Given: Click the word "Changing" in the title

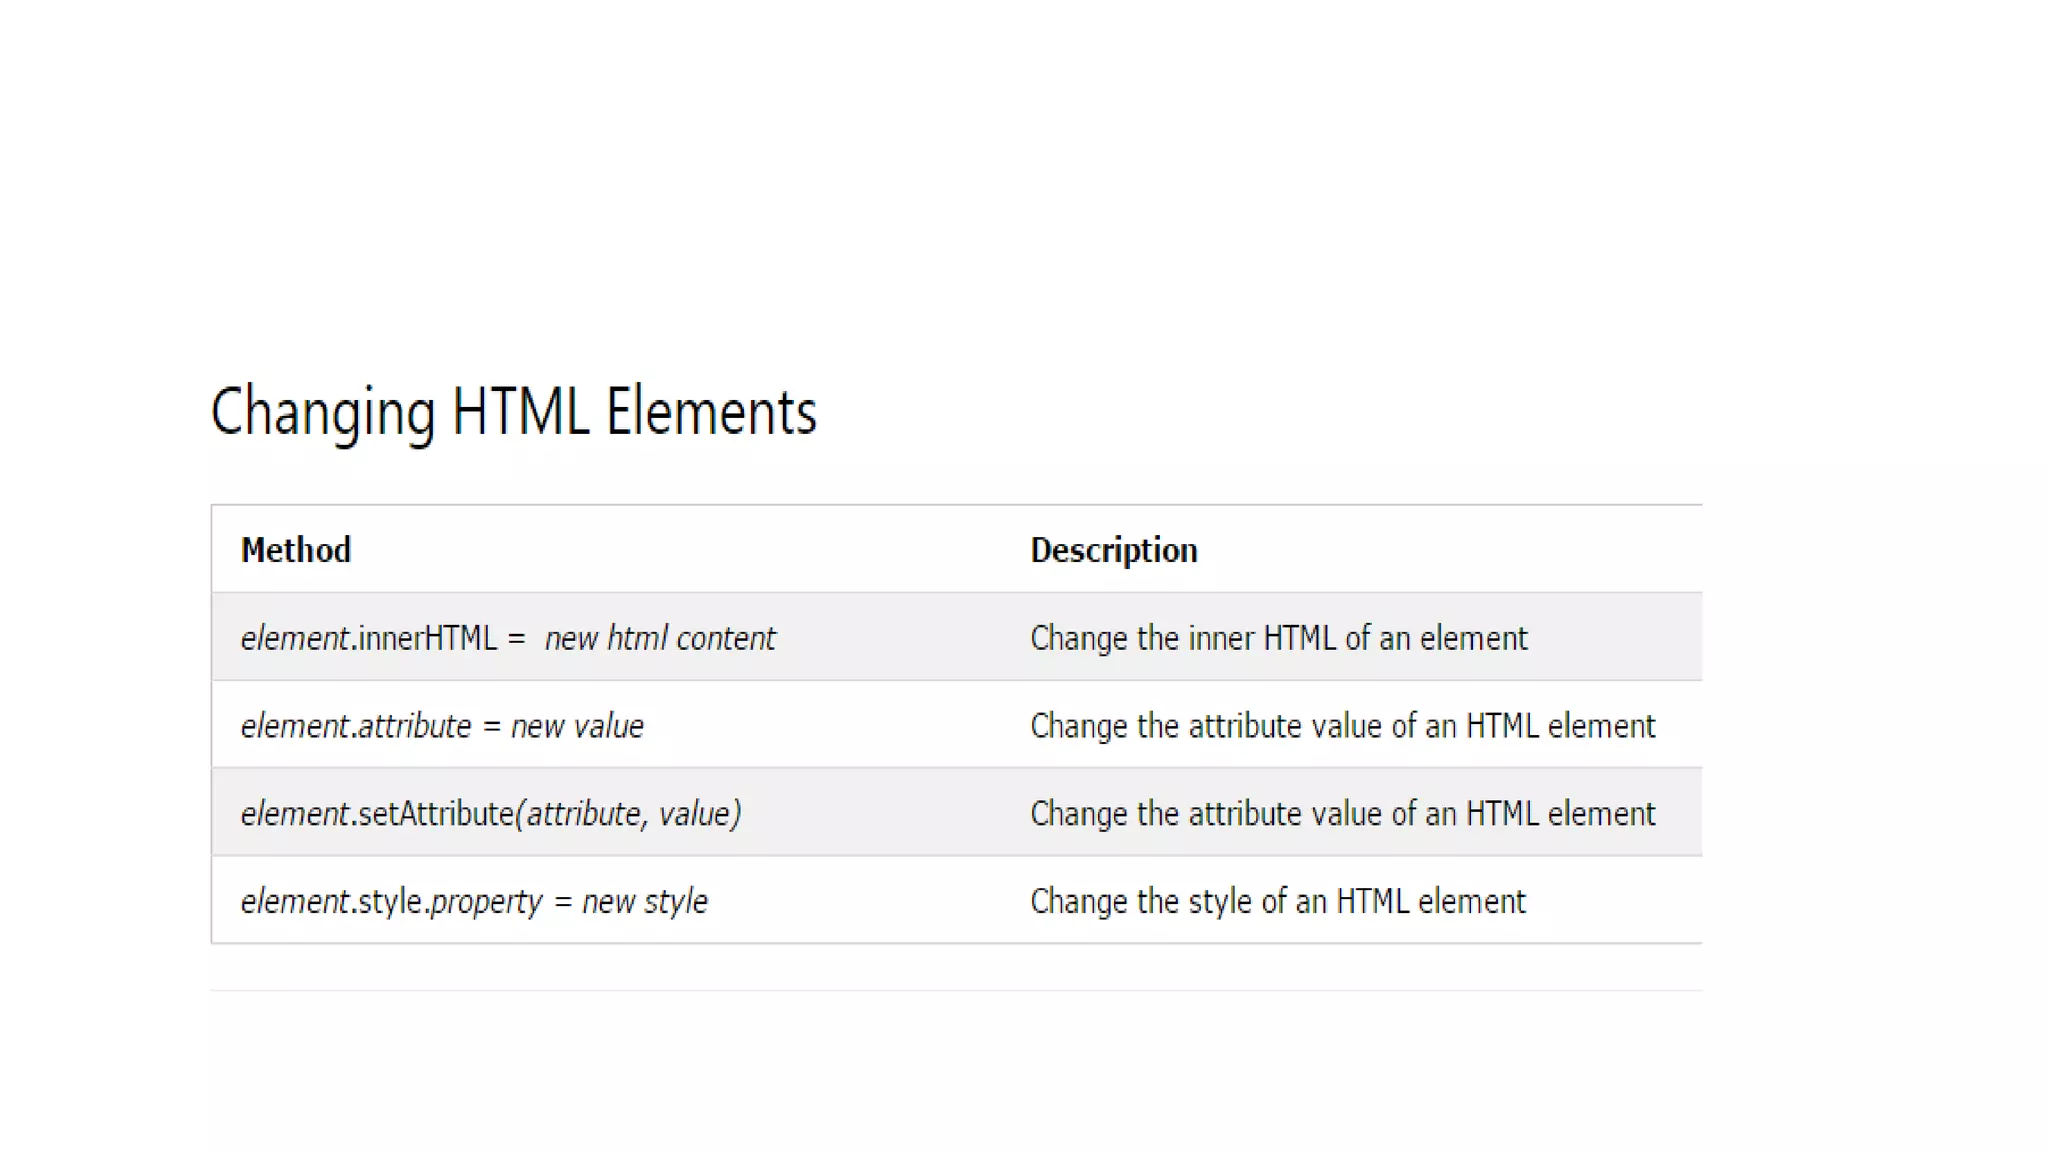Looking at the screenshot, I should pyautogui.click(x=323, y=412).
